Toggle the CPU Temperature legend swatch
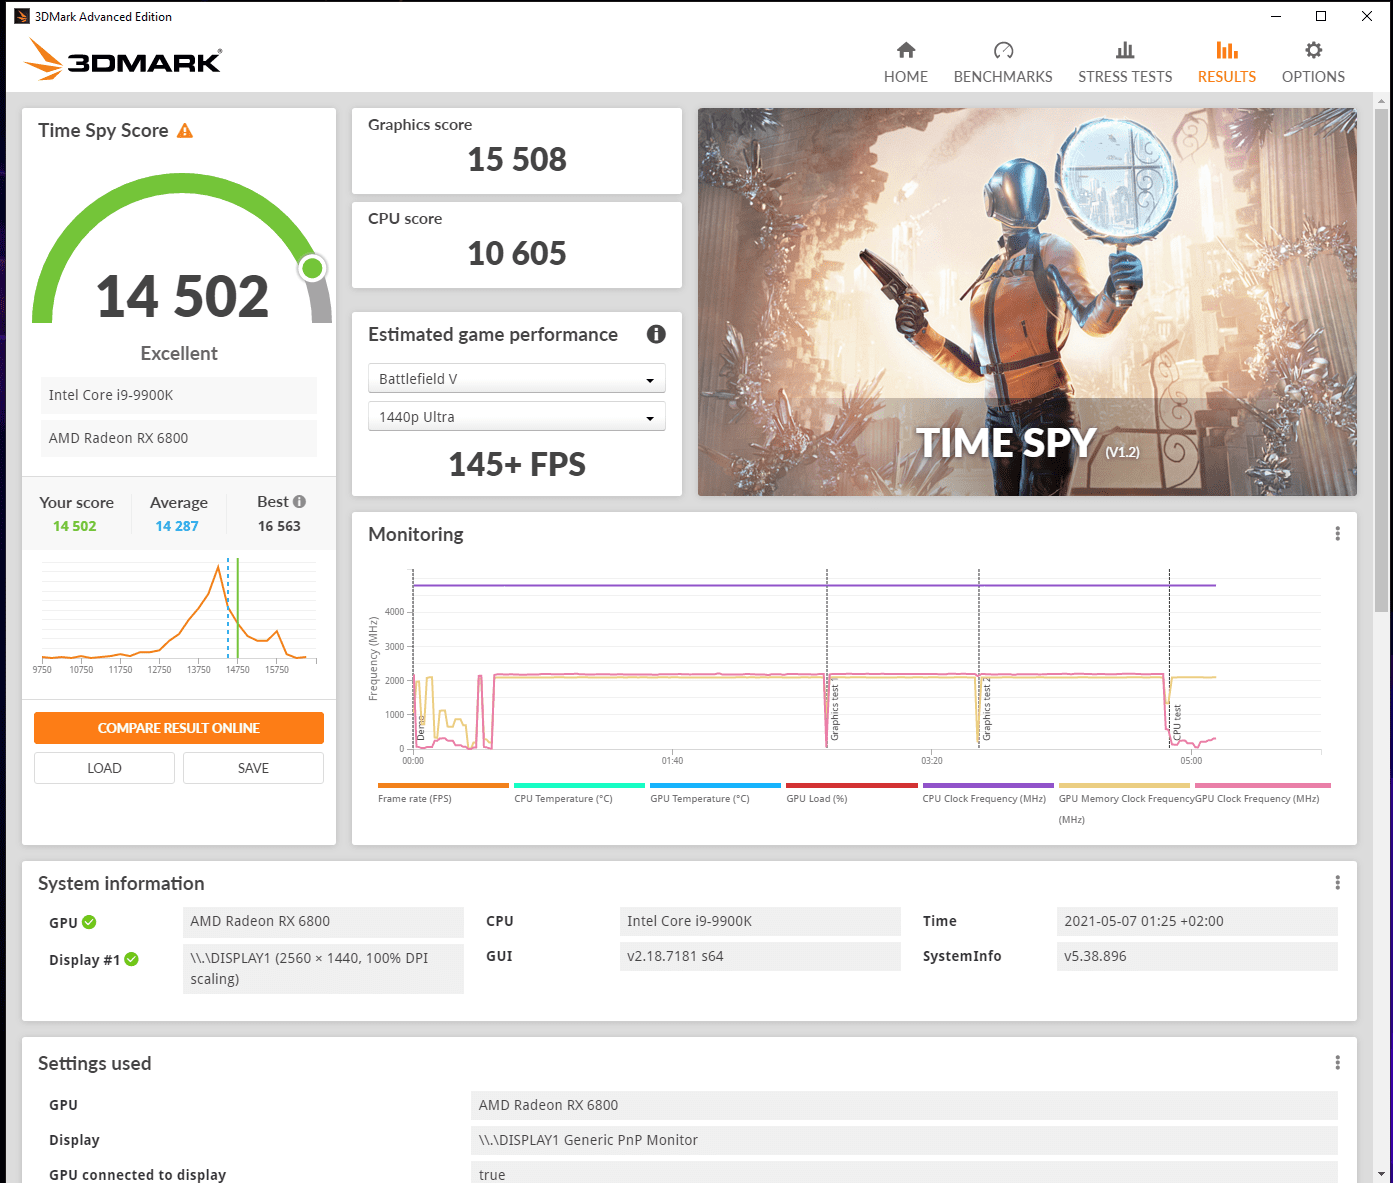Screen dimensions: 1393x1183 [x=579, y=786]
